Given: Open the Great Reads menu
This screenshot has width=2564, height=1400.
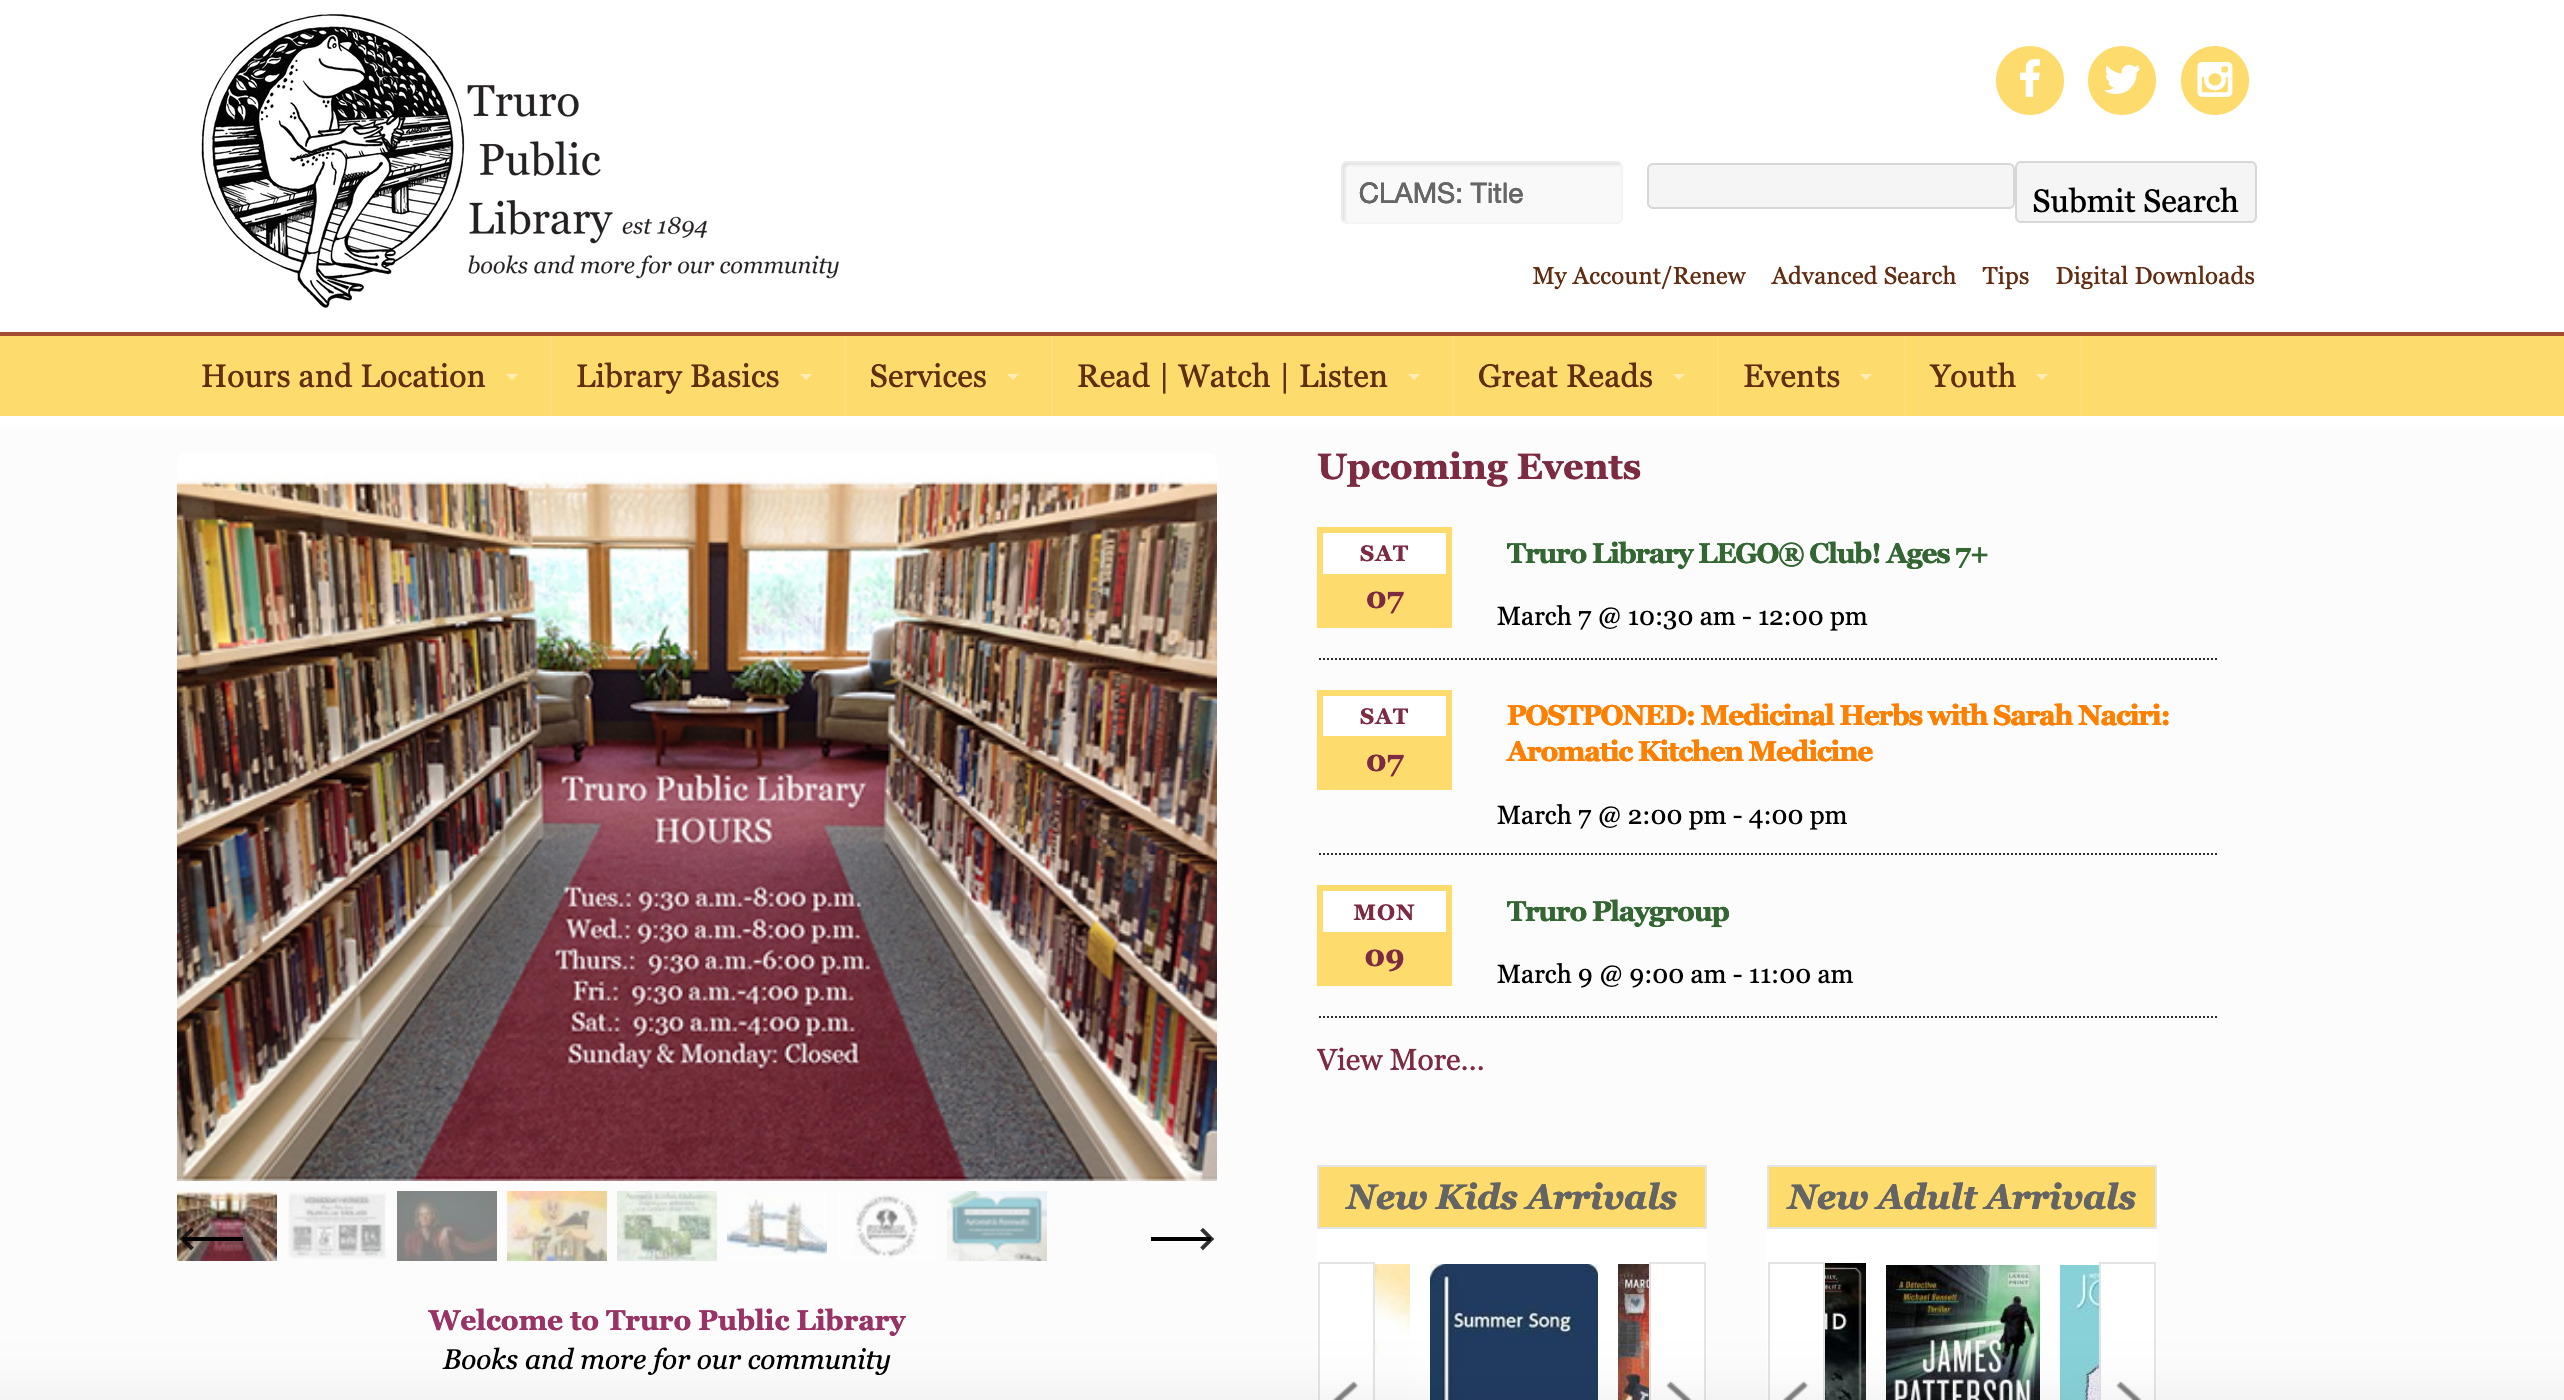Looking at the screenshot, I should coord(1565,376).
